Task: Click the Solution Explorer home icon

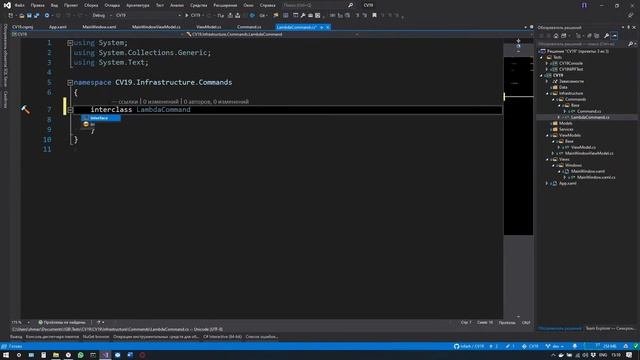Action: pos(556,36)
